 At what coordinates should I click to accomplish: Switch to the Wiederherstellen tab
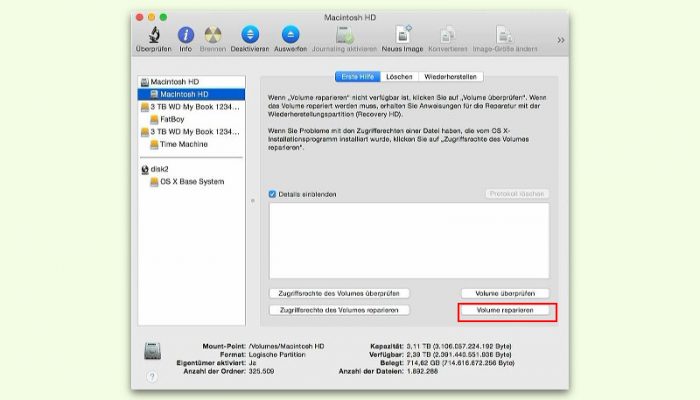pyautogui.click(x=450, y=77)
